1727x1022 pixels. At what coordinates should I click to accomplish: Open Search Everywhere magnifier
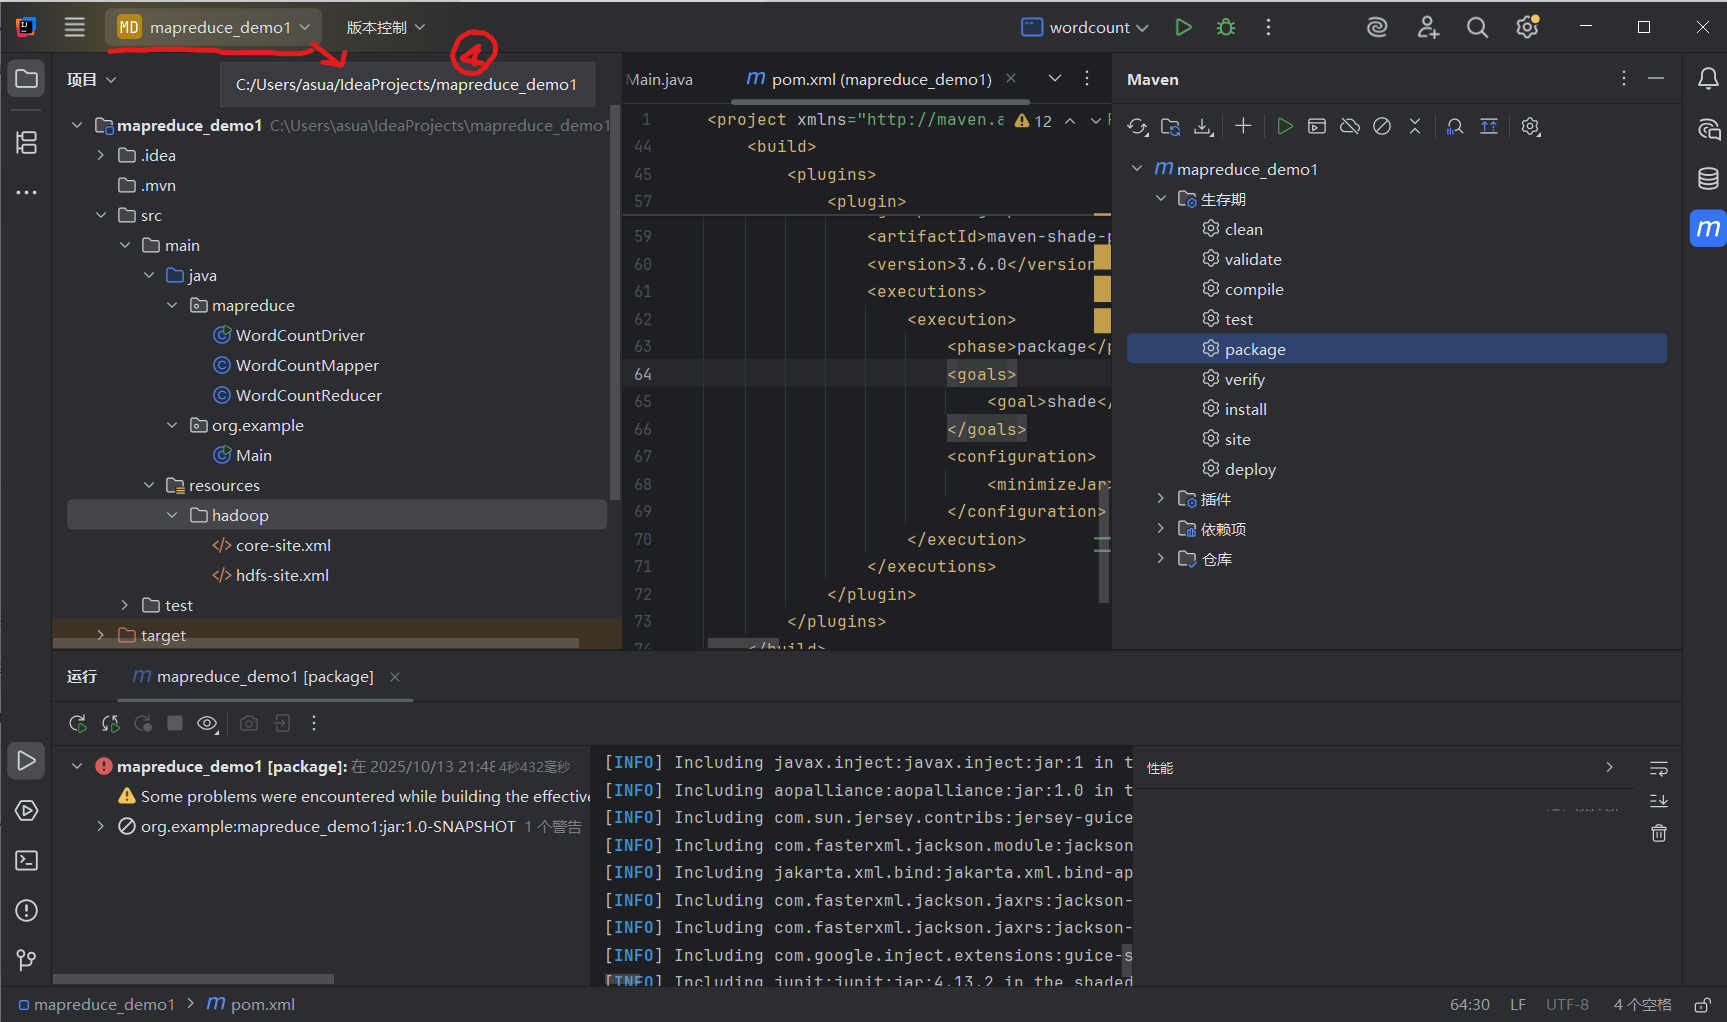(x=1477, y=28)
